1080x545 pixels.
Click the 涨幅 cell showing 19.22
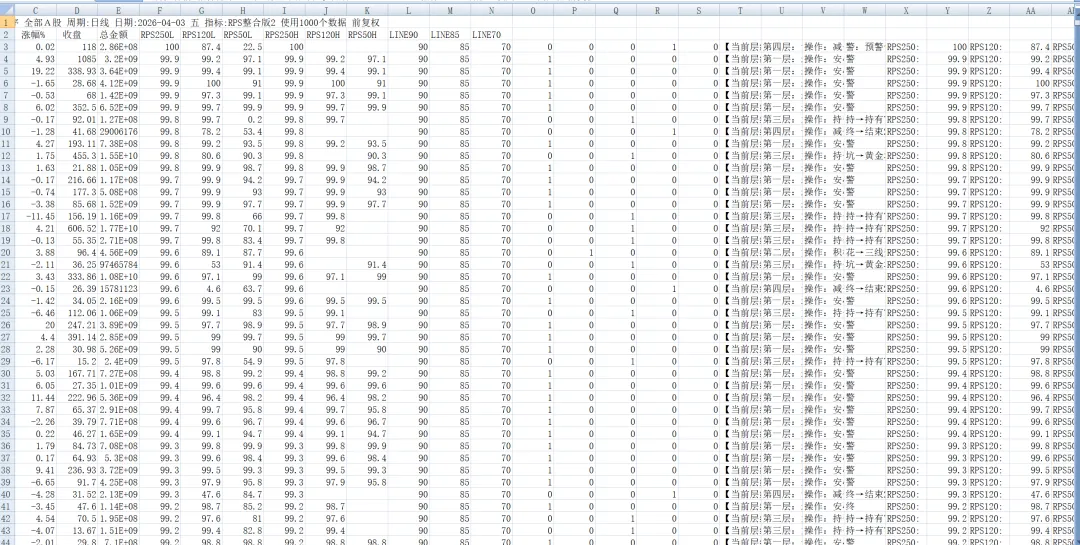(x=35, y=72)
